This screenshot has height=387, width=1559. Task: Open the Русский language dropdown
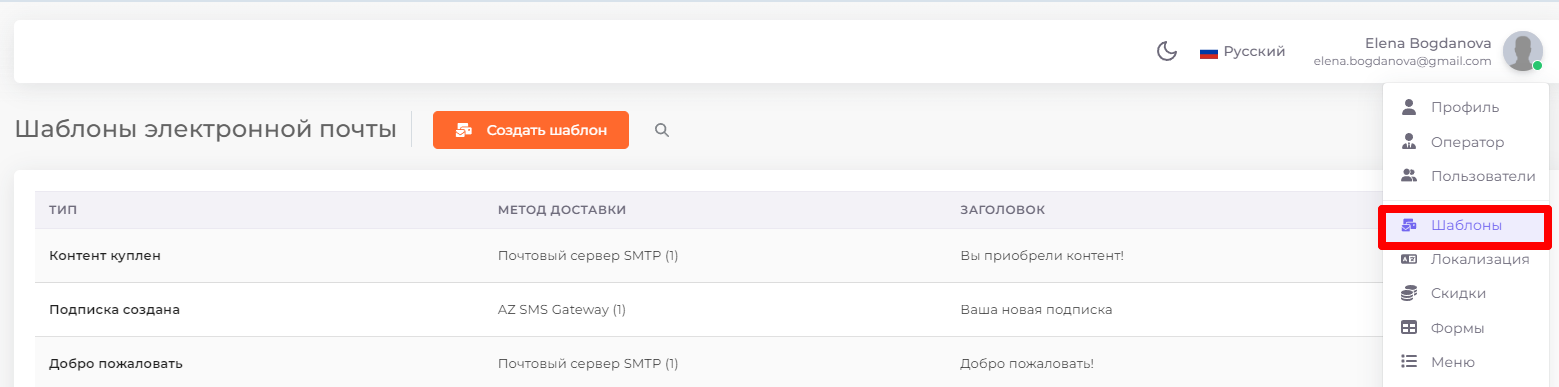tap(1242, 51)
